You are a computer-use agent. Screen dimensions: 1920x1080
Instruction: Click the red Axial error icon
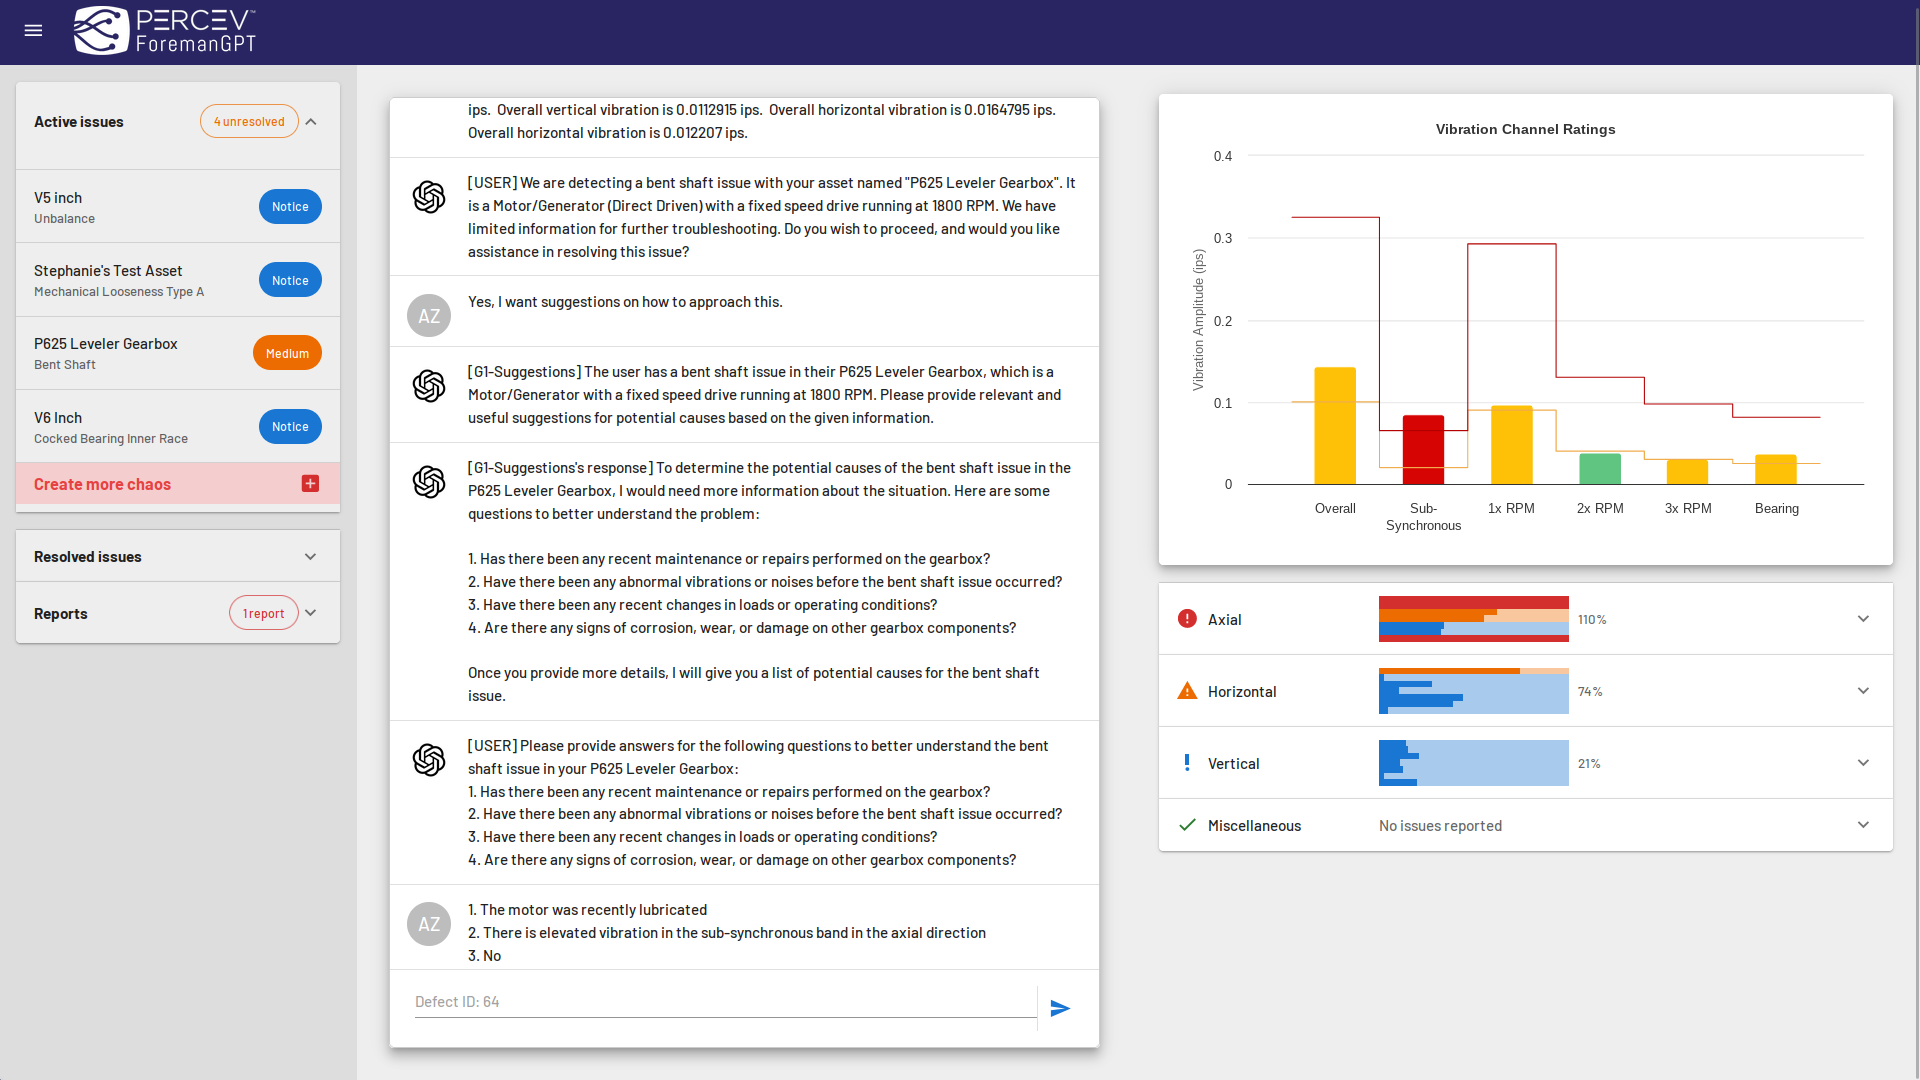click(1187, 619)
